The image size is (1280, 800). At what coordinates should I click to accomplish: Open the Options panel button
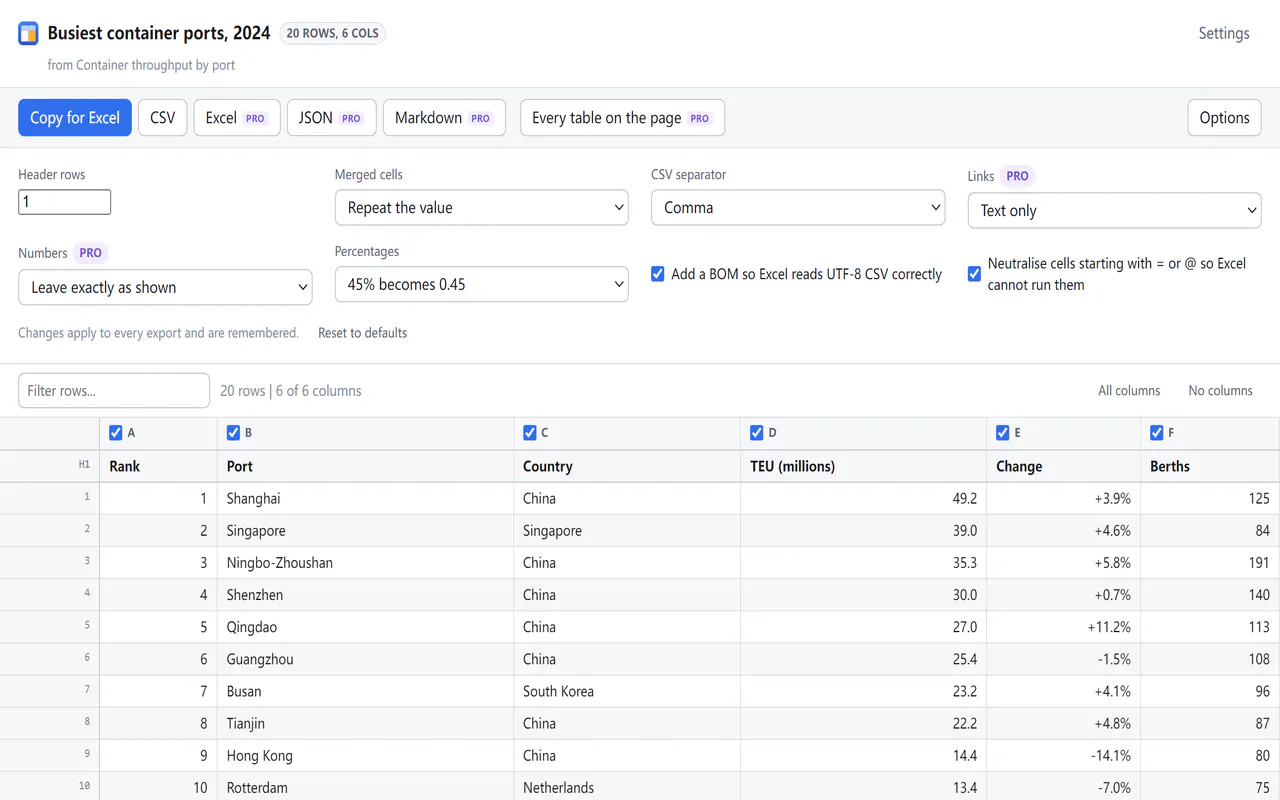(1224, 118)
